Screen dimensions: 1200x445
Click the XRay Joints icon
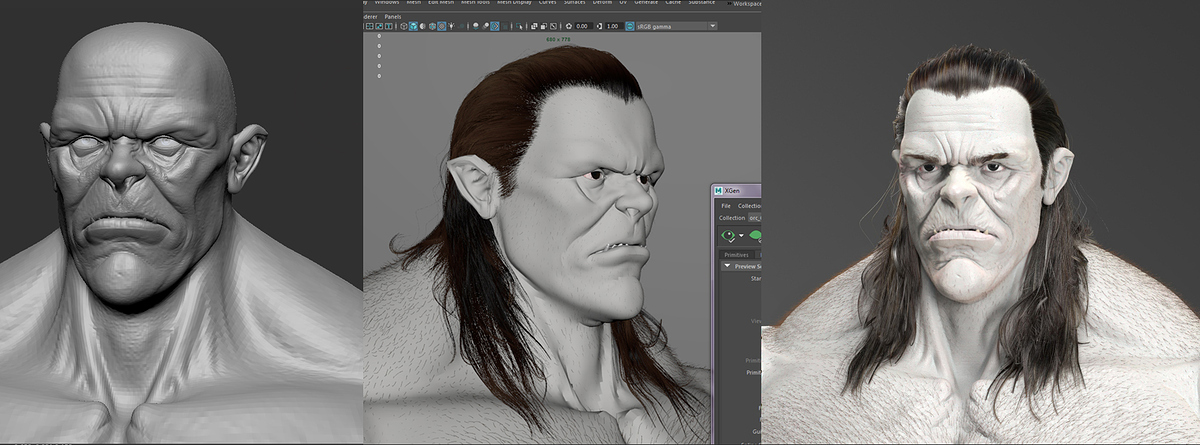pos(553,26)
